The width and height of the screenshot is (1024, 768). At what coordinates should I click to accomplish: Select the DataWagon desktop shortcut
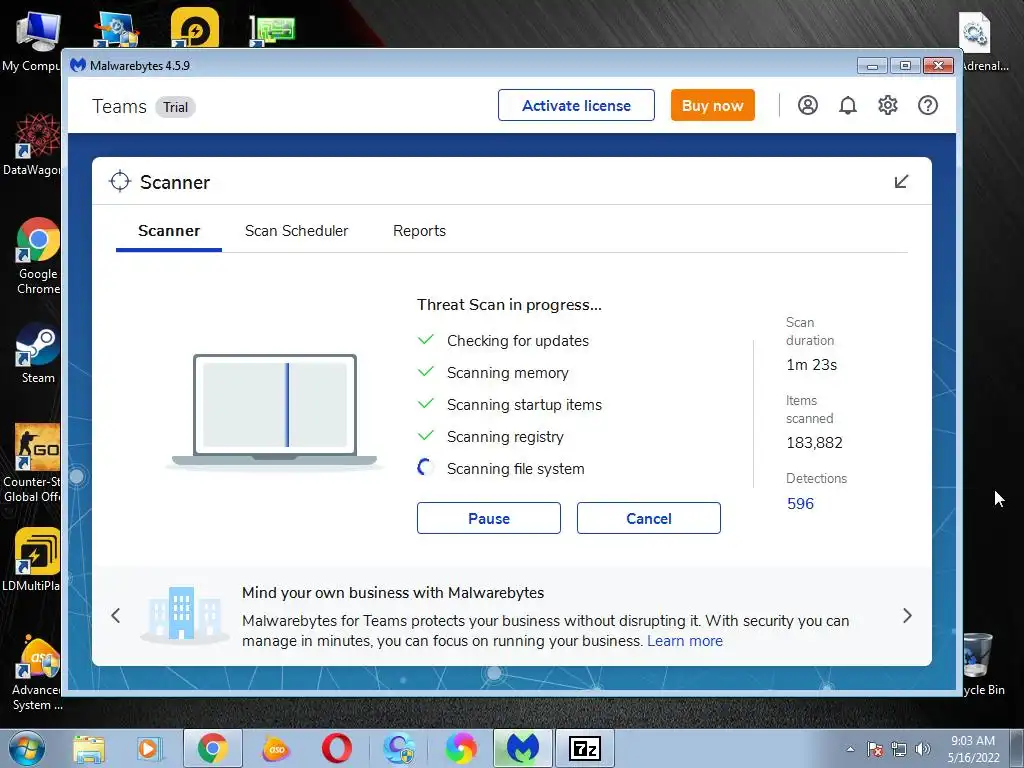(x=31, y=145)
